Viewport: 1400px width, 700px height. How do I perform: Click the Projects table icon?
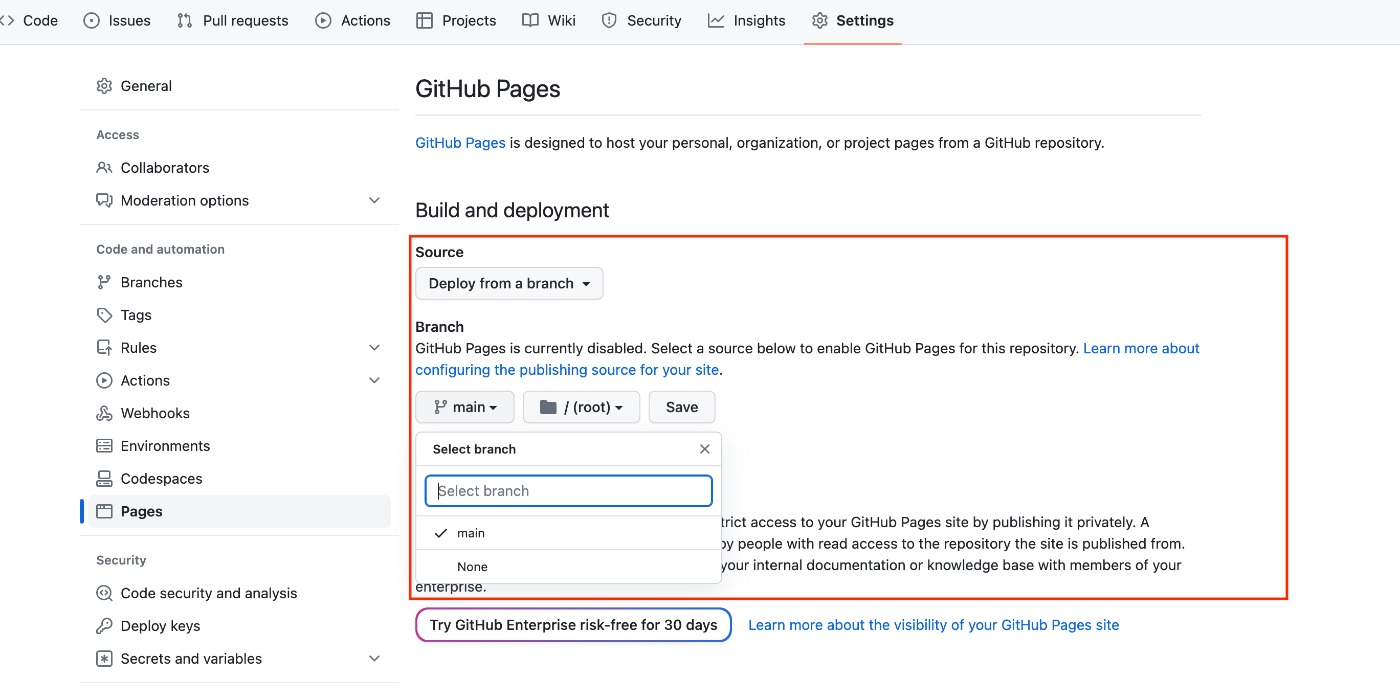click(425, 20)
